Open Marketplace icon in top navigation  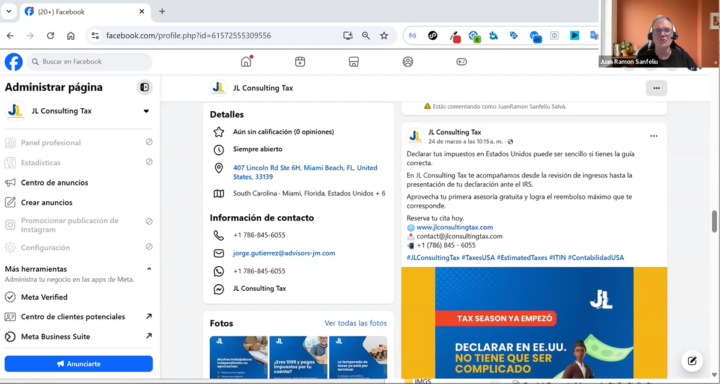[x=354, y=62]
